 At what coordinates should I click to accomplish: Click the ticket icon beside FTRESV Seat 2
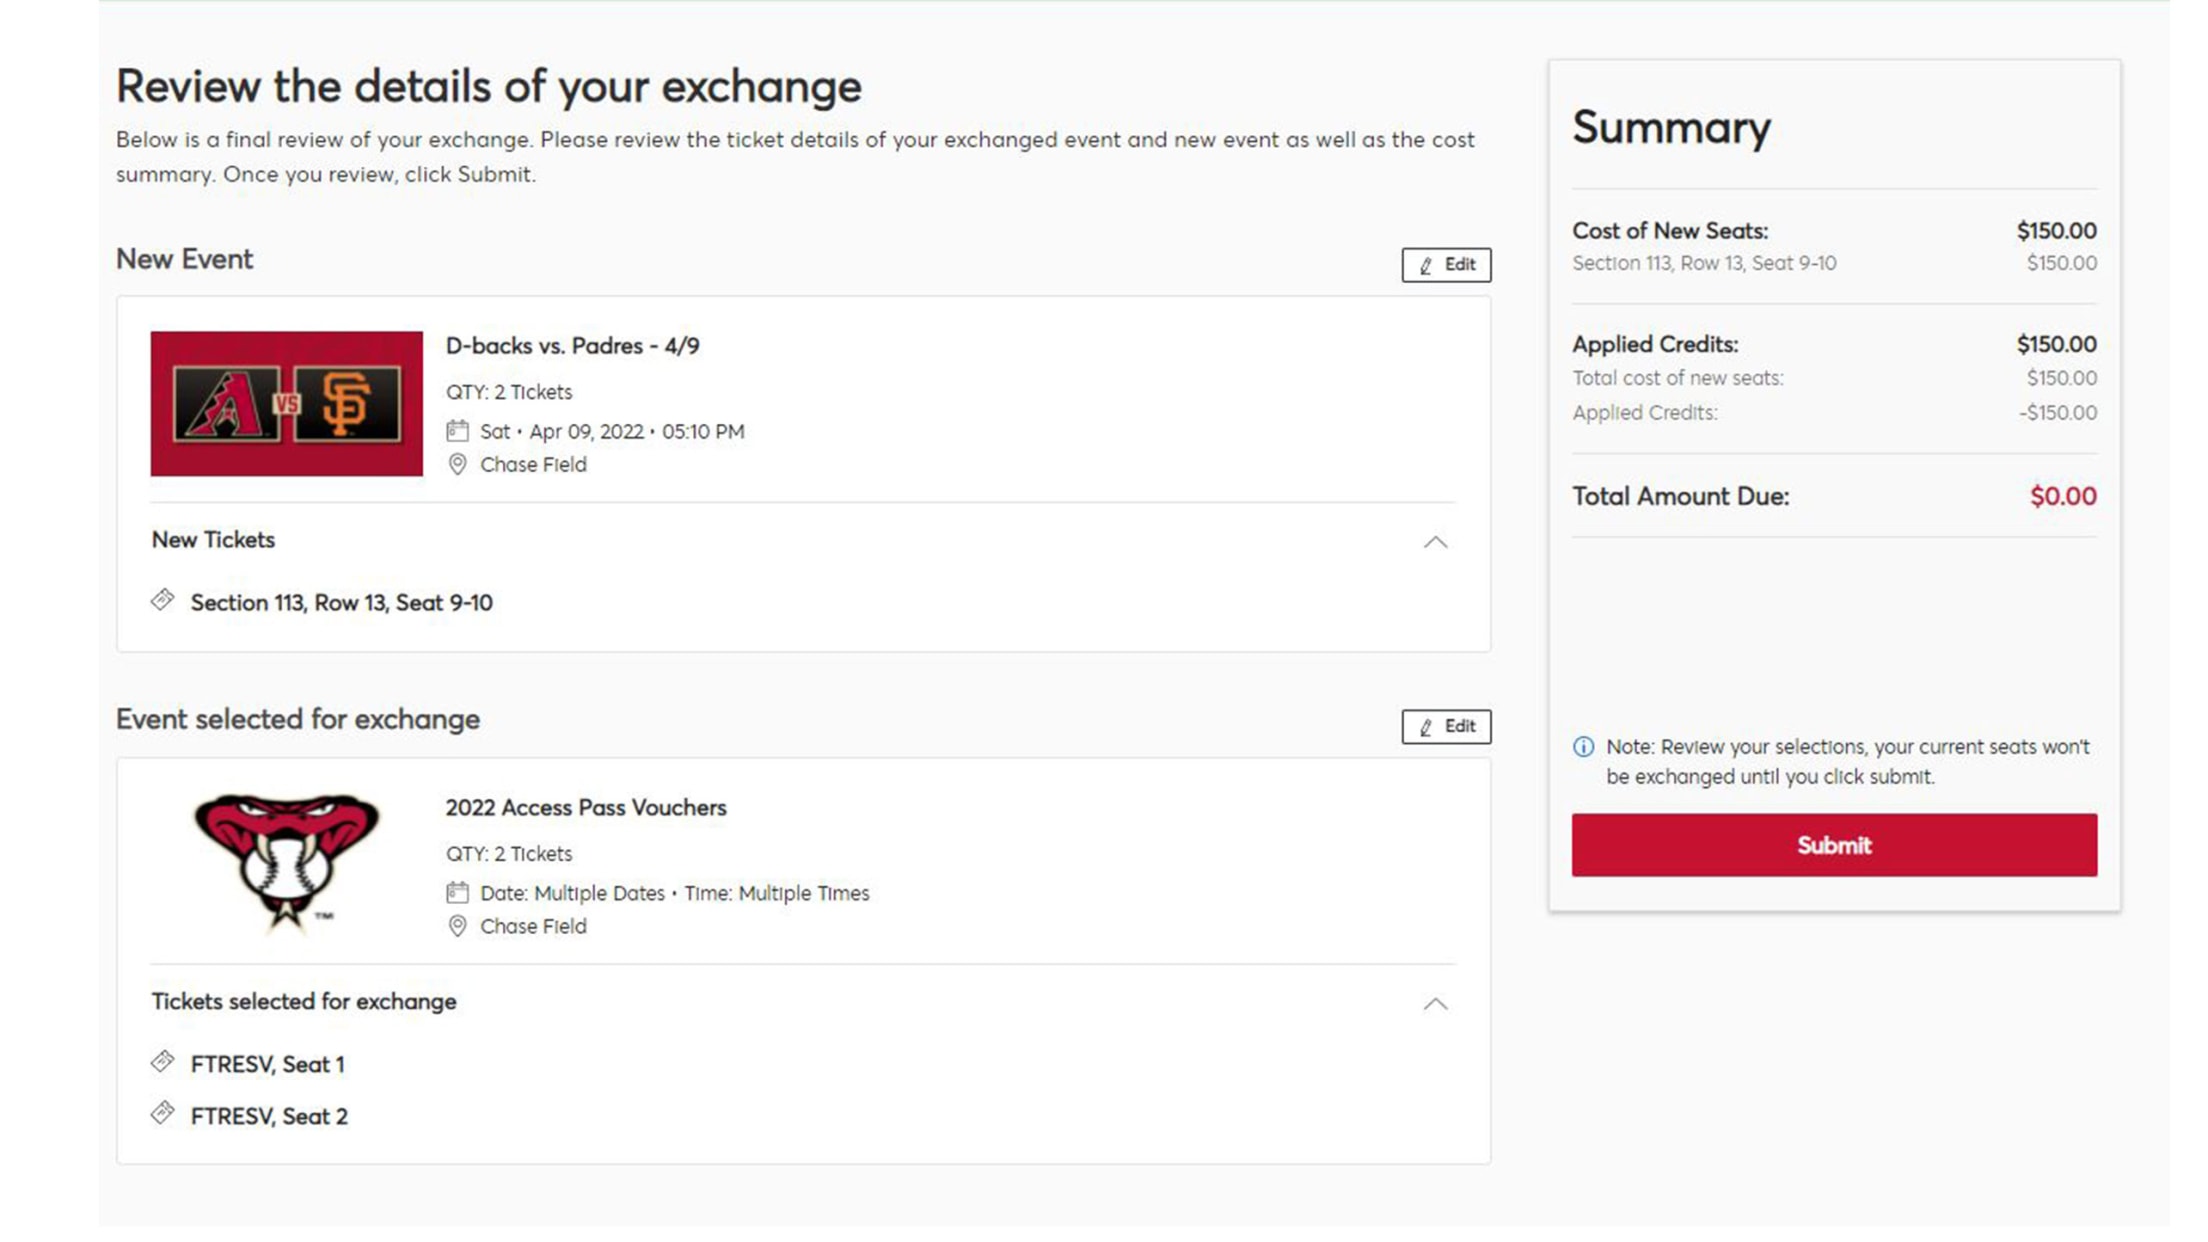coord(163,1113)
